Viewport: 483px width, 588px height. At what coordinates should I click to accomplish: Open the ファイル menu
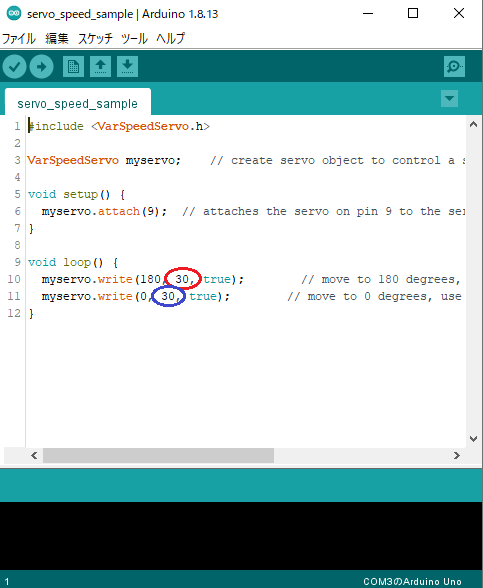point(19,38)
